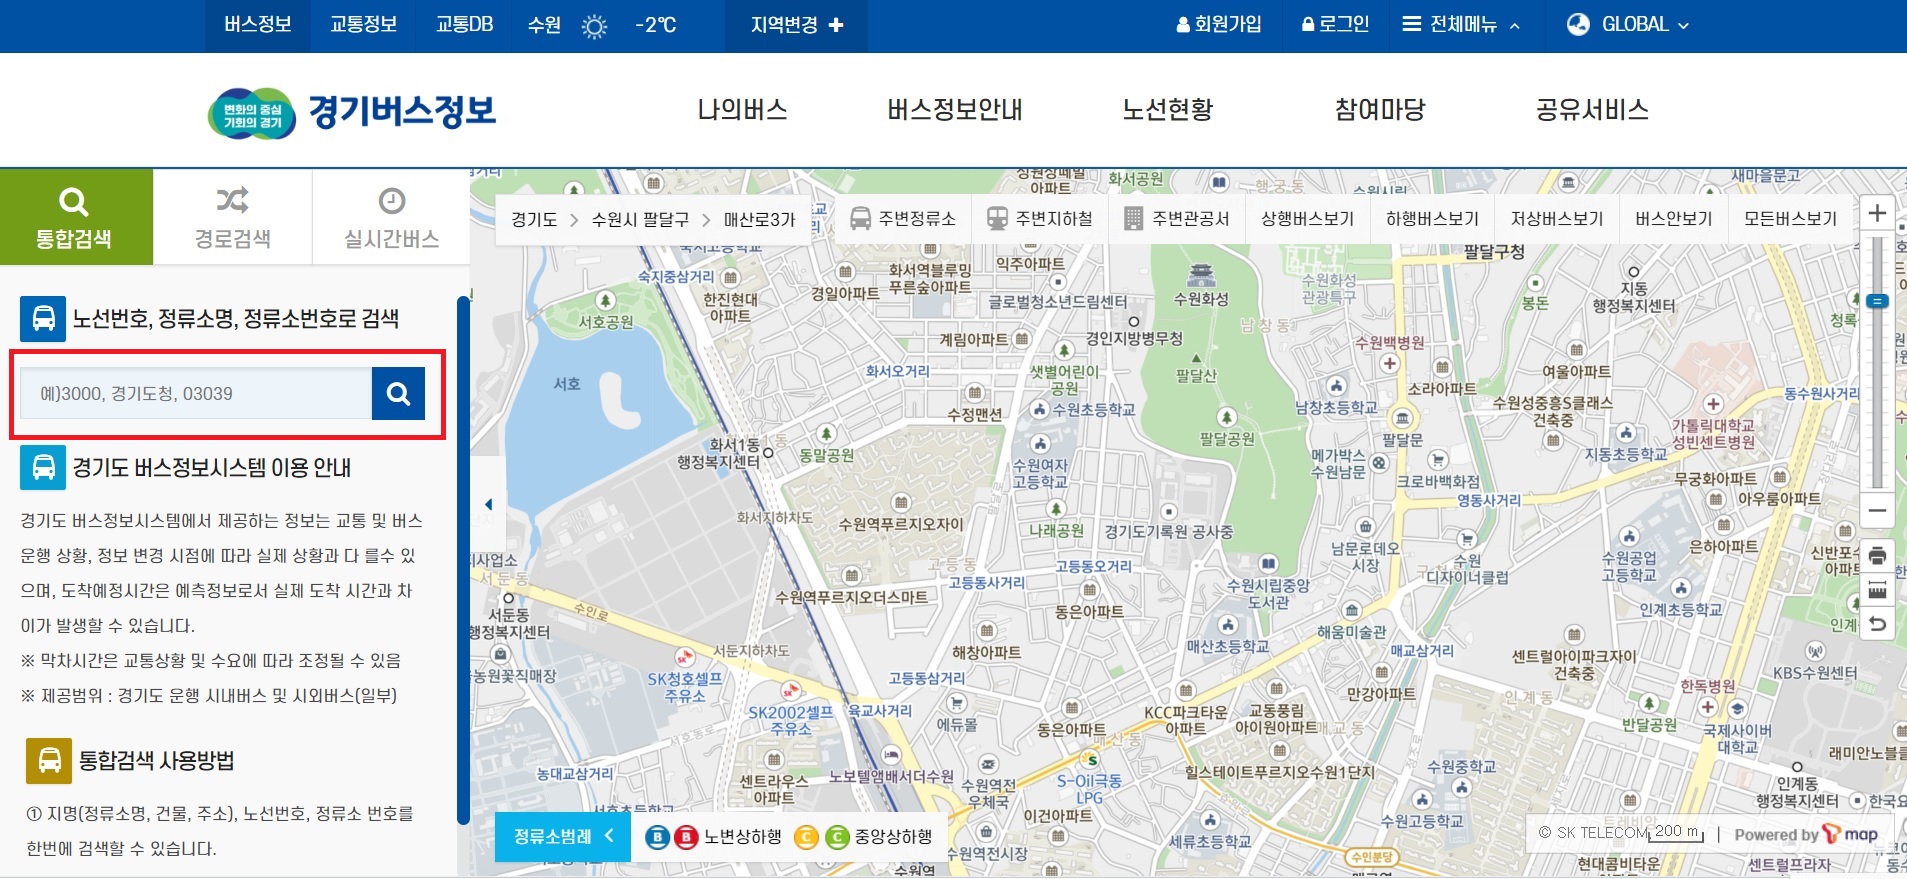The width and height of the screenshot is (1907, 879).
Task: Click the 메가박스 수원남문 map marker
Action: pyautogui.click(x=1380, y=463)
